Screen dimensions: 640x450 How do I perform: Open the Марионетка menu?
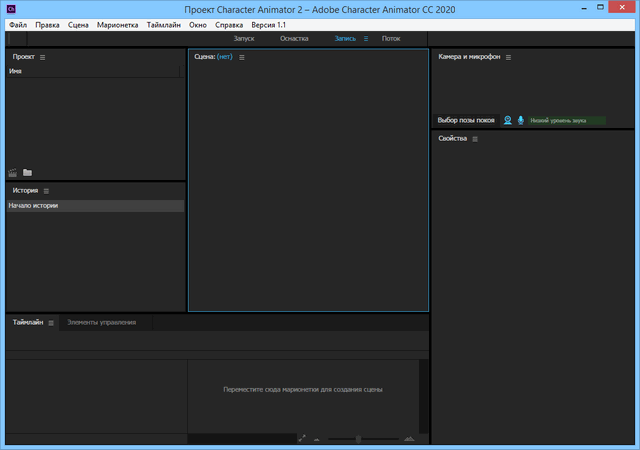tap(118, 24)
